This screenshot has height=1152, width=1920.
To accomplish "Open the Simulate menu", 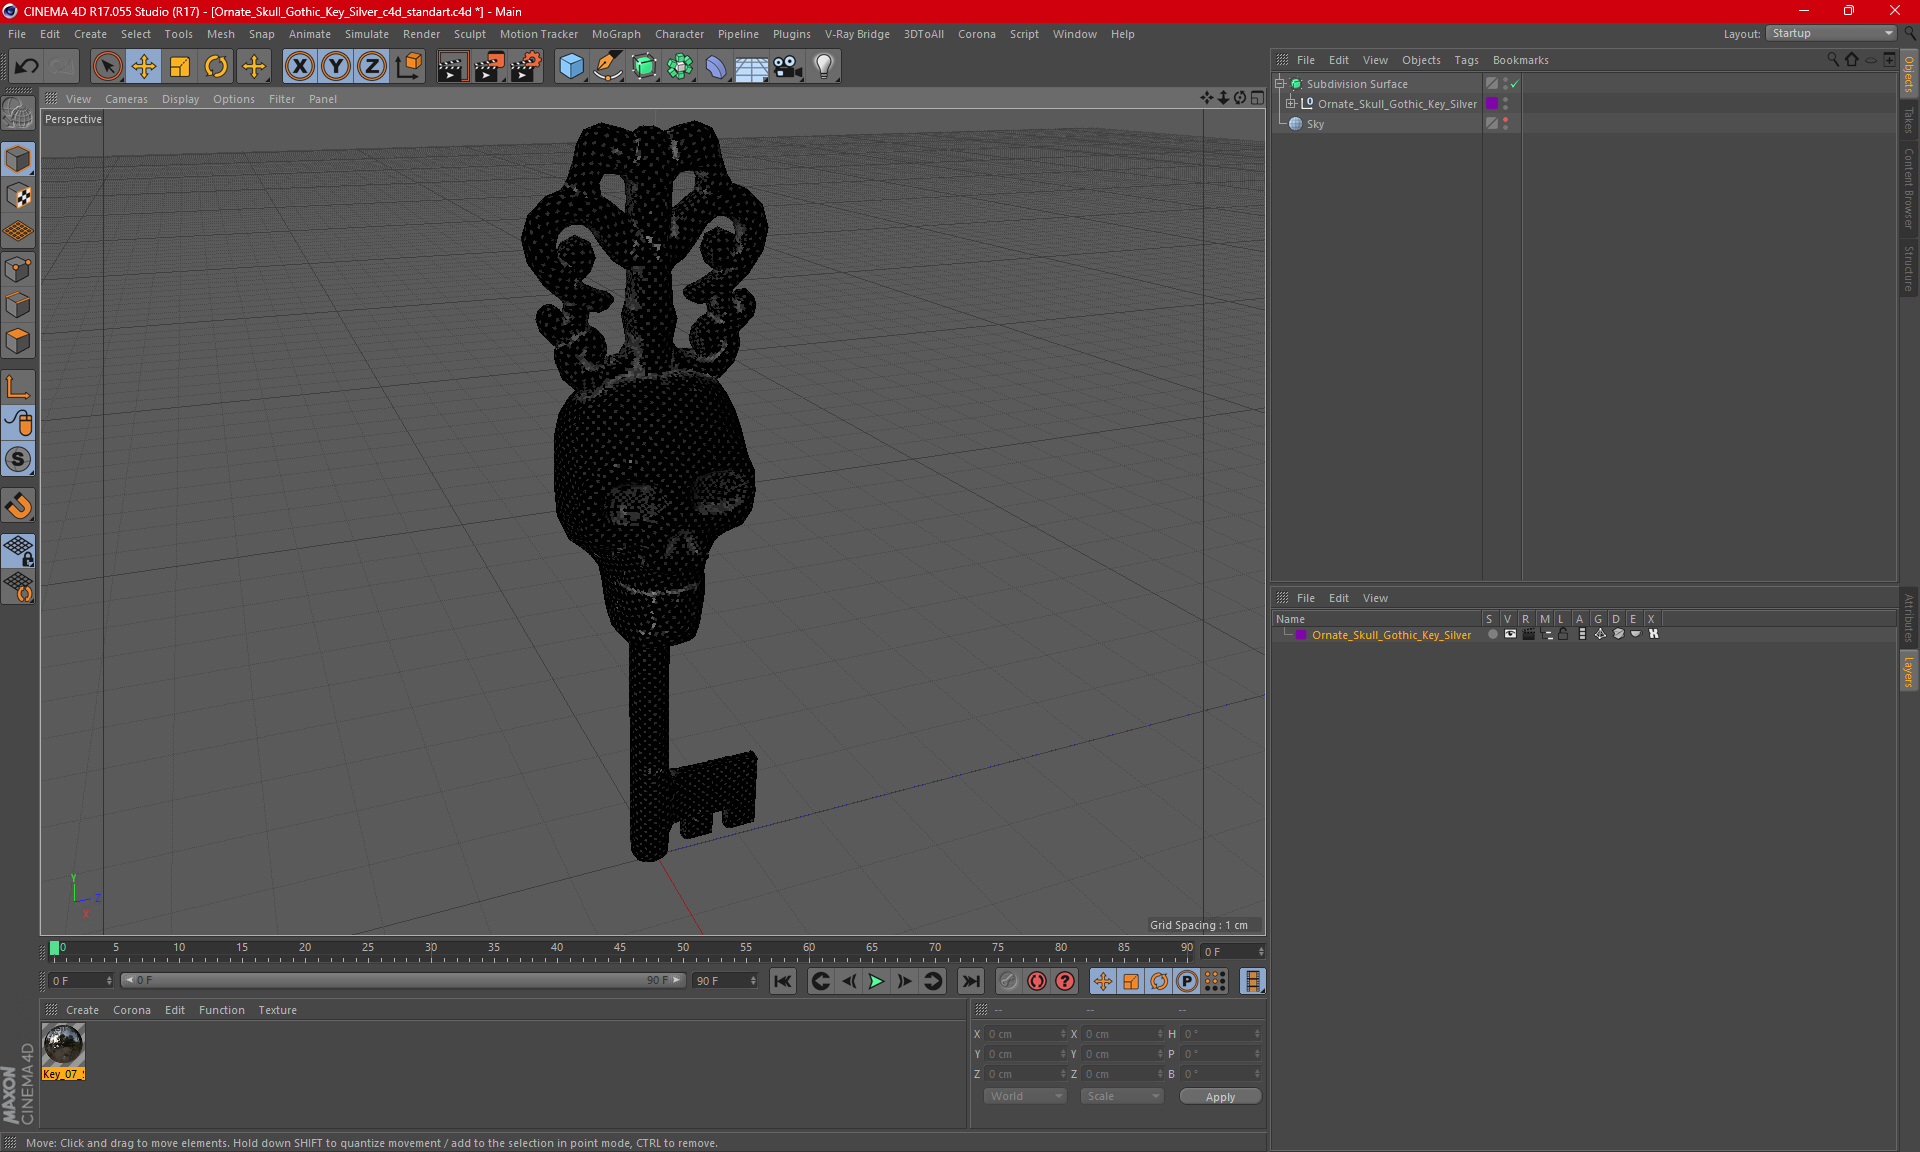I will (x=366, y=34).
